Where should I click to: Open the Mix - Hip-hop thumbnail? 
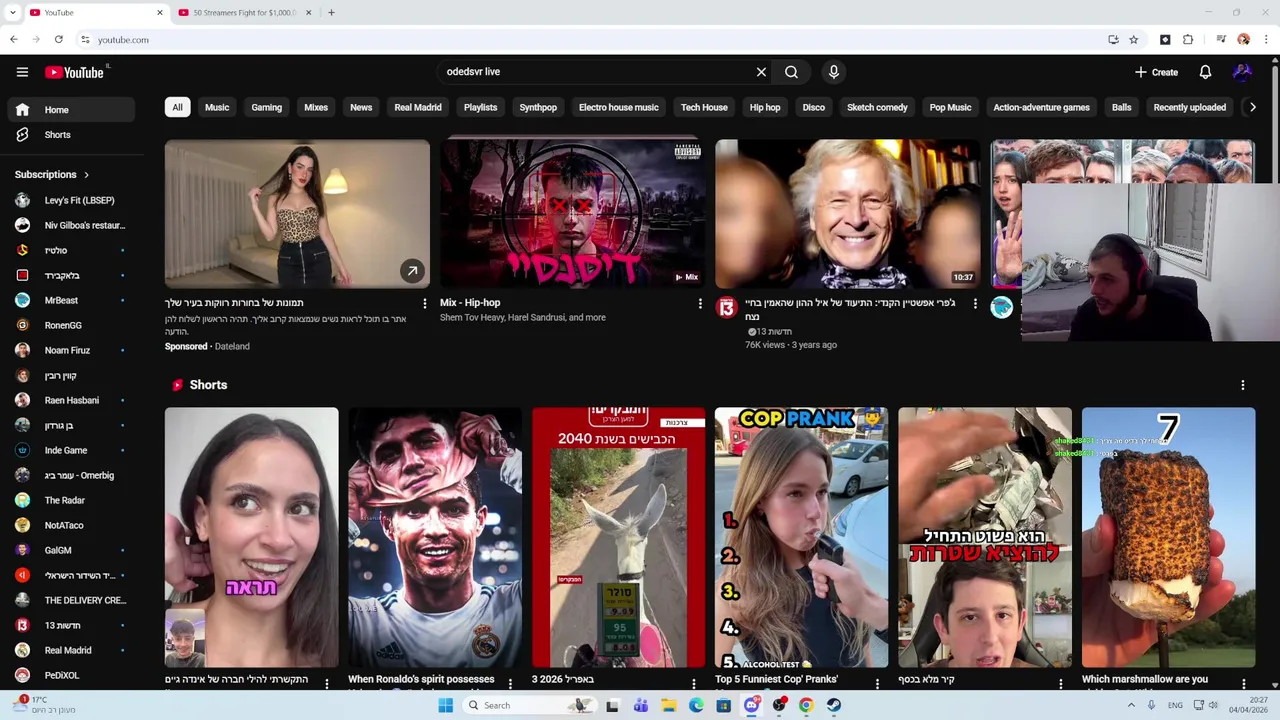tap(572, 214)
